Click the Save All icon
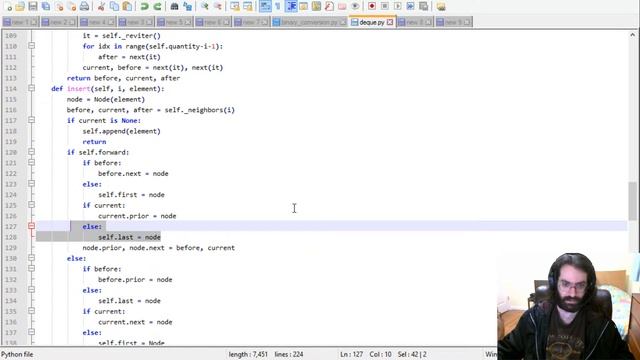The width and height of the screenshot is (640, 360). (46, 6)
